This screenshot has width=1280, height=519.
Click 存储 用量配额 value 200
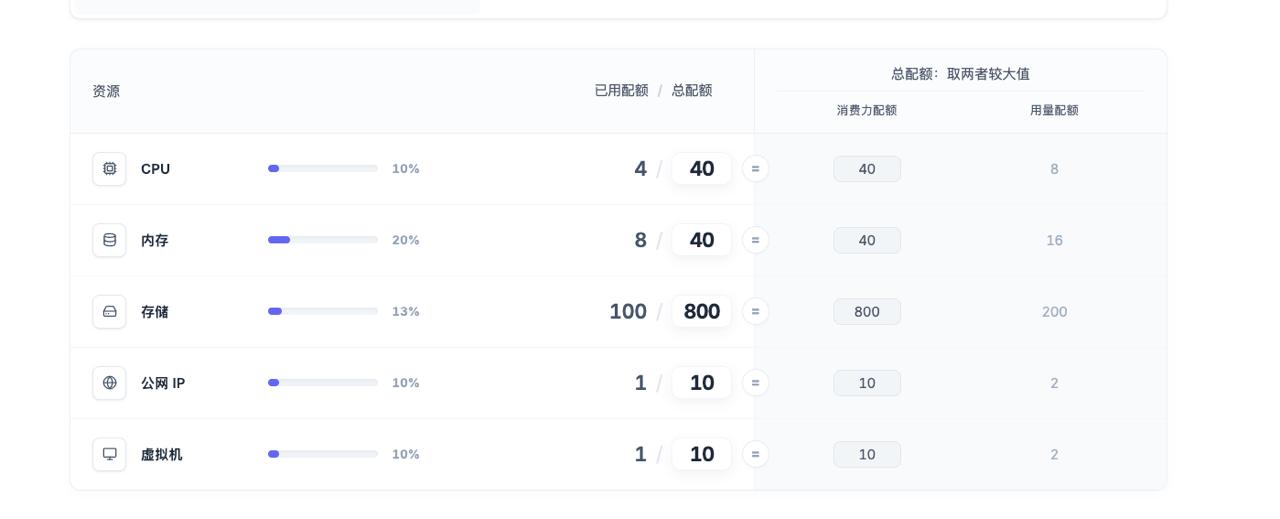[x=1054, y=312]
